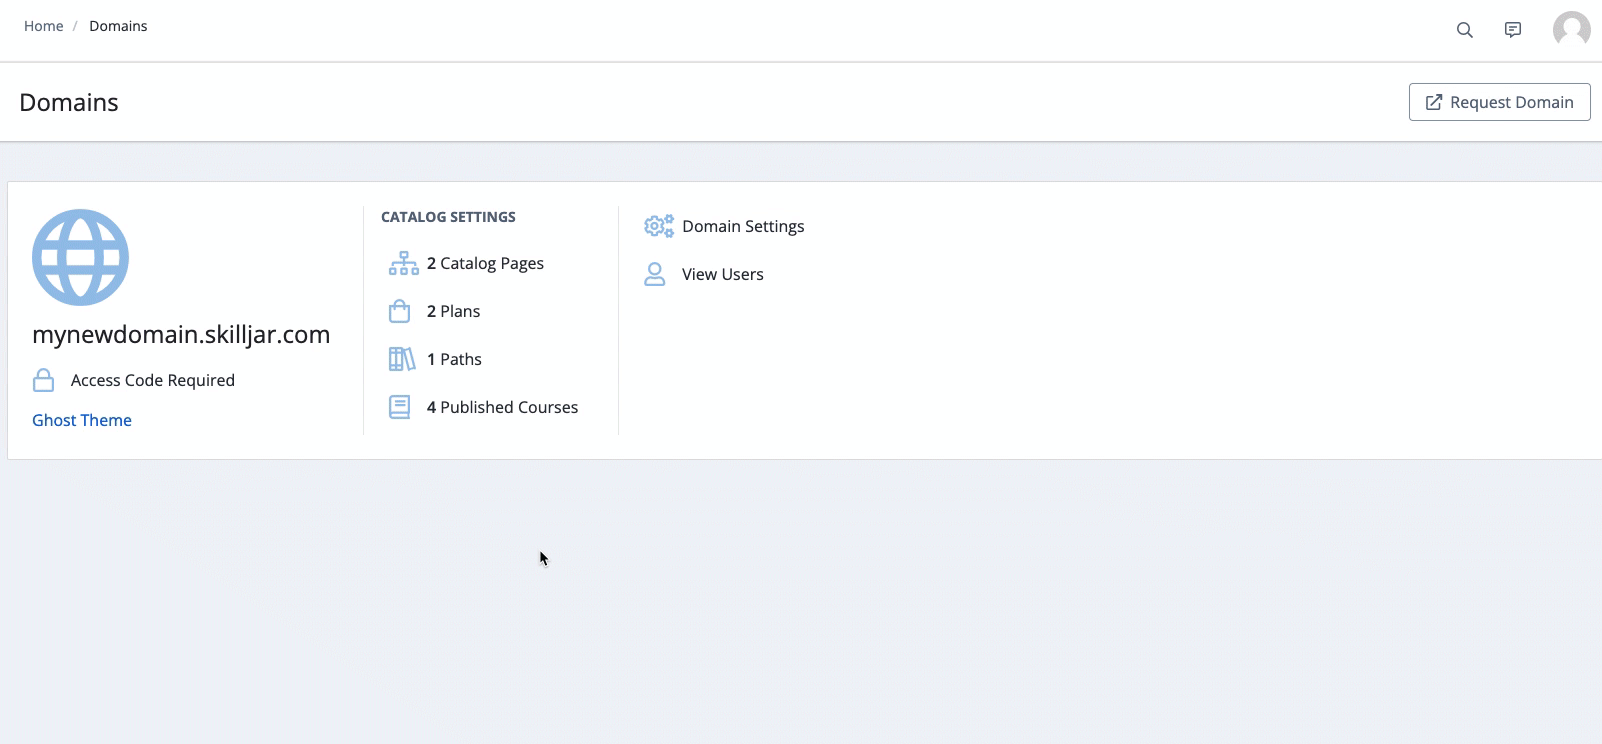Open the messages chat icon
The image size is (1602, 744).
(x=1513, y=30)
